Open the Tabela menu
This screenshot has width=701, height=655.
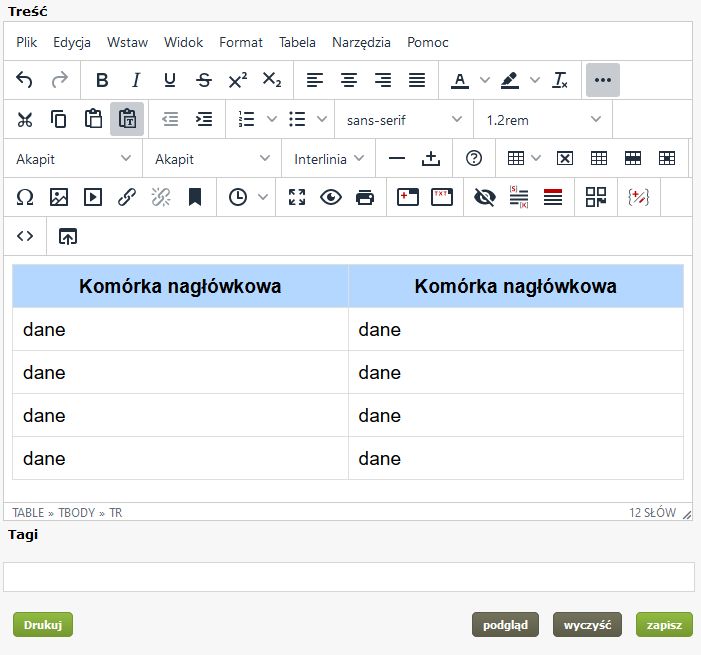point(297,42)
